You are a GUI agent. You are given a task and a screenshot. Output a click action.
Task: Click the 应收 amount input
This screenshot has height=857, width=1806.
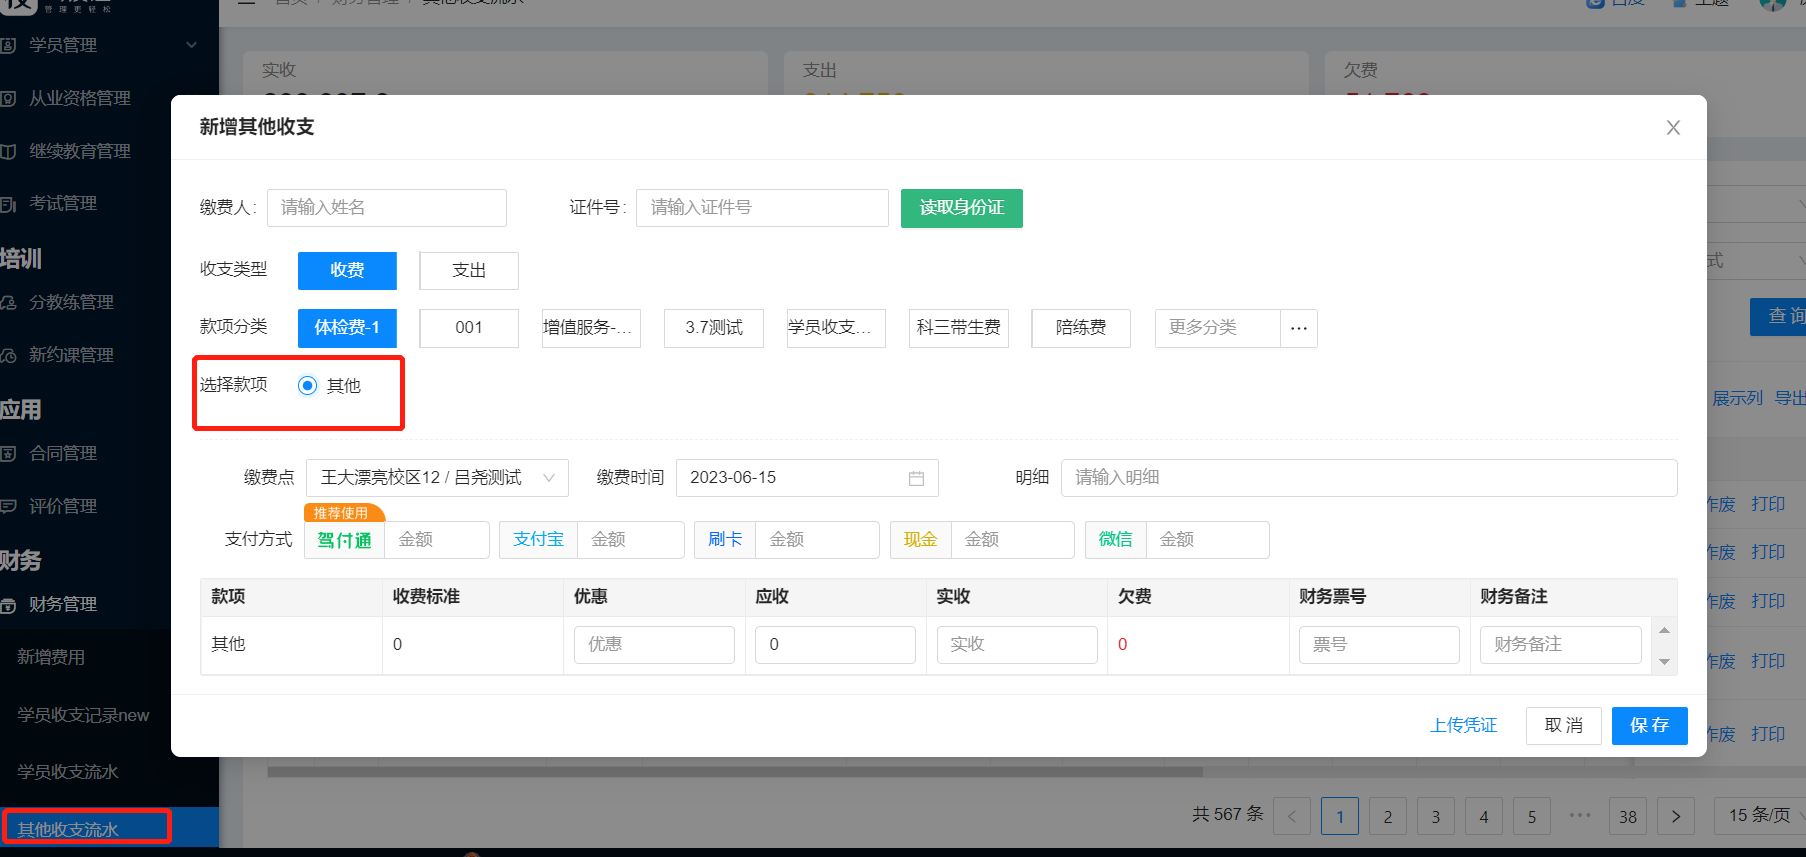[835, 645]
